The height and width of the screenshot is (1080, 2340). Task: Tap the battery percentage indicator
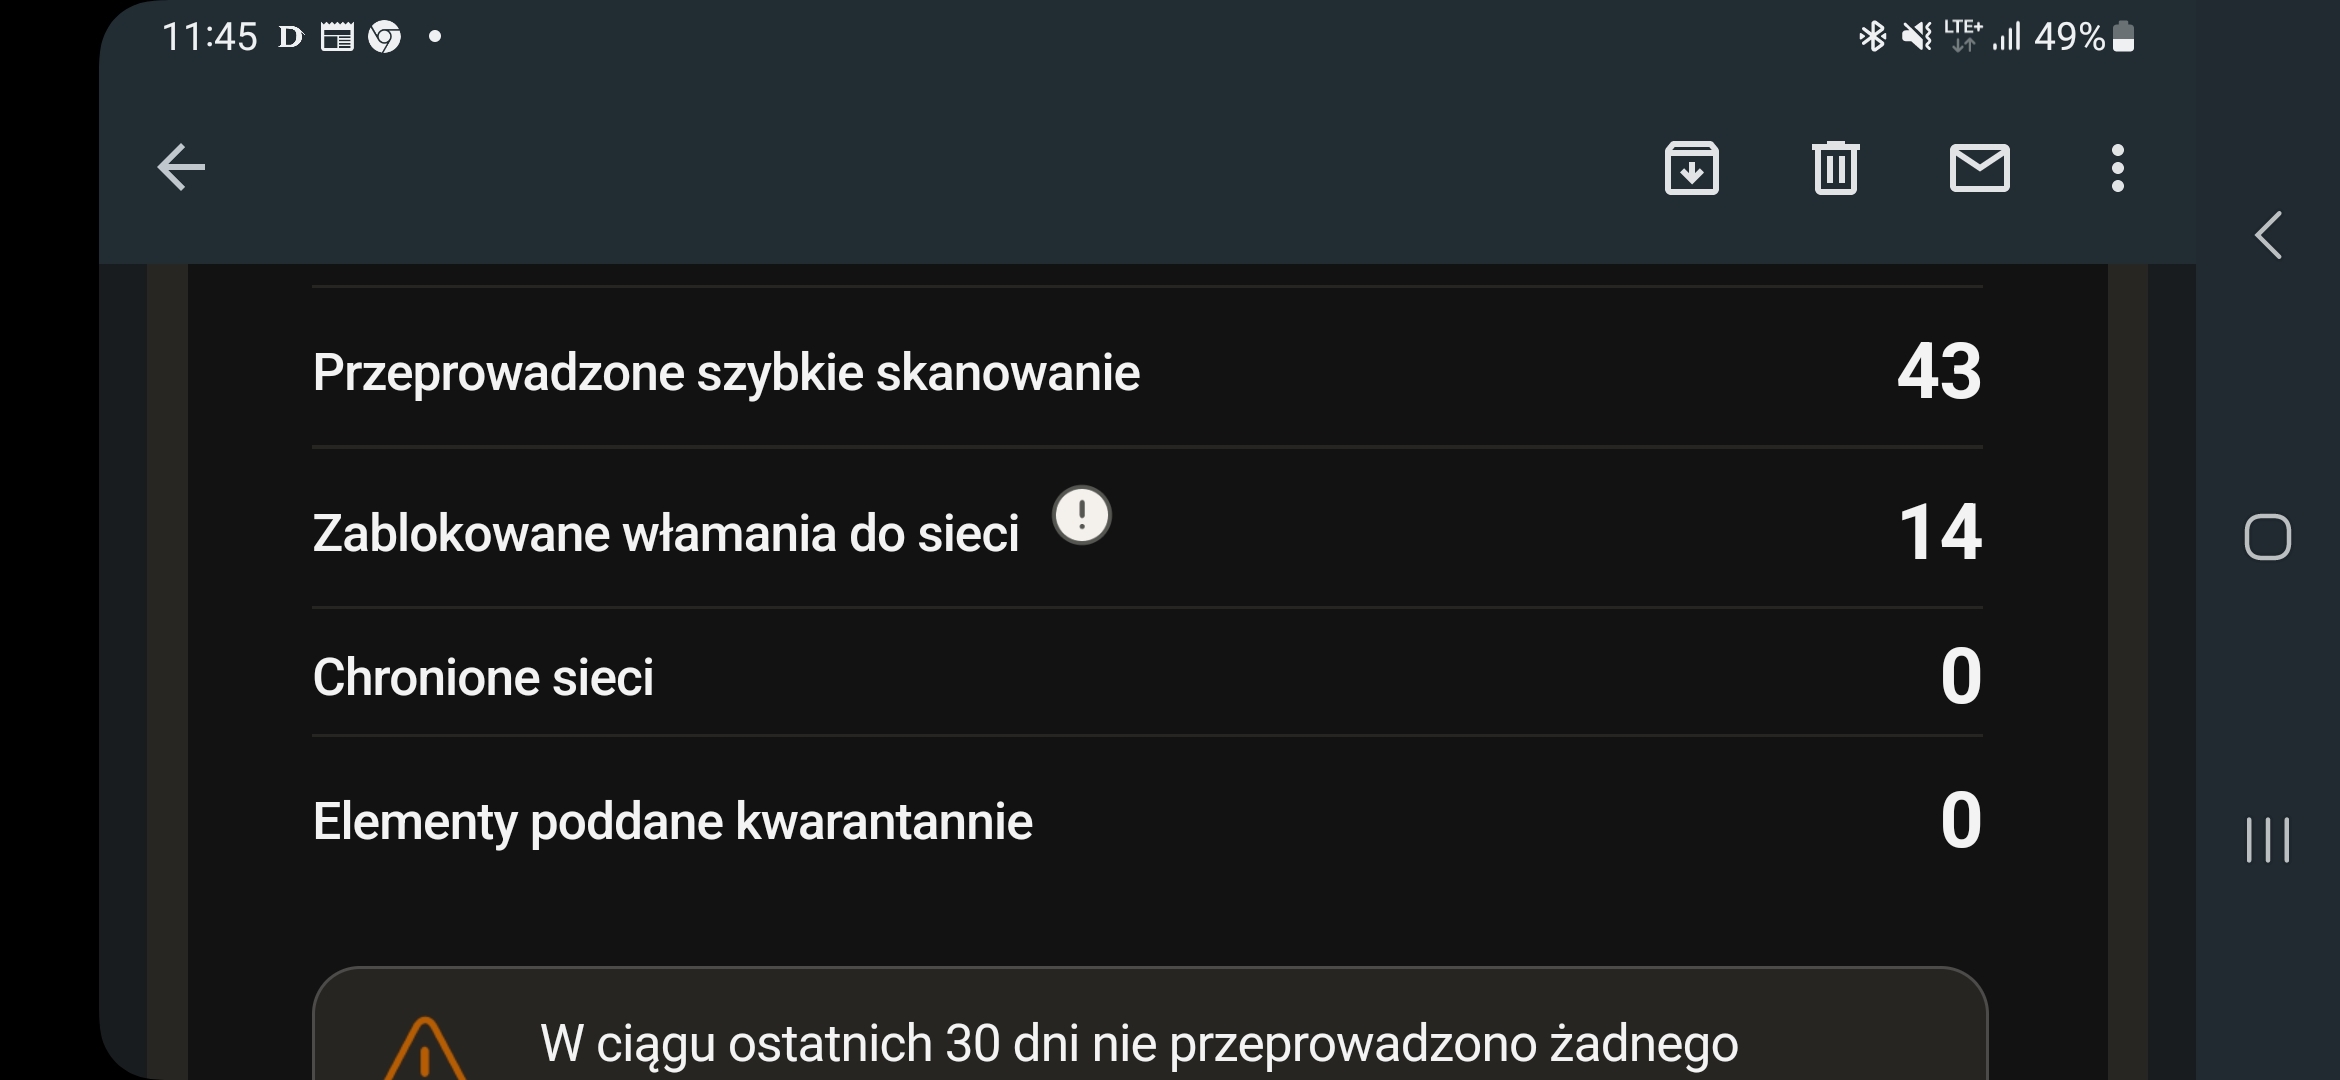2069,38
